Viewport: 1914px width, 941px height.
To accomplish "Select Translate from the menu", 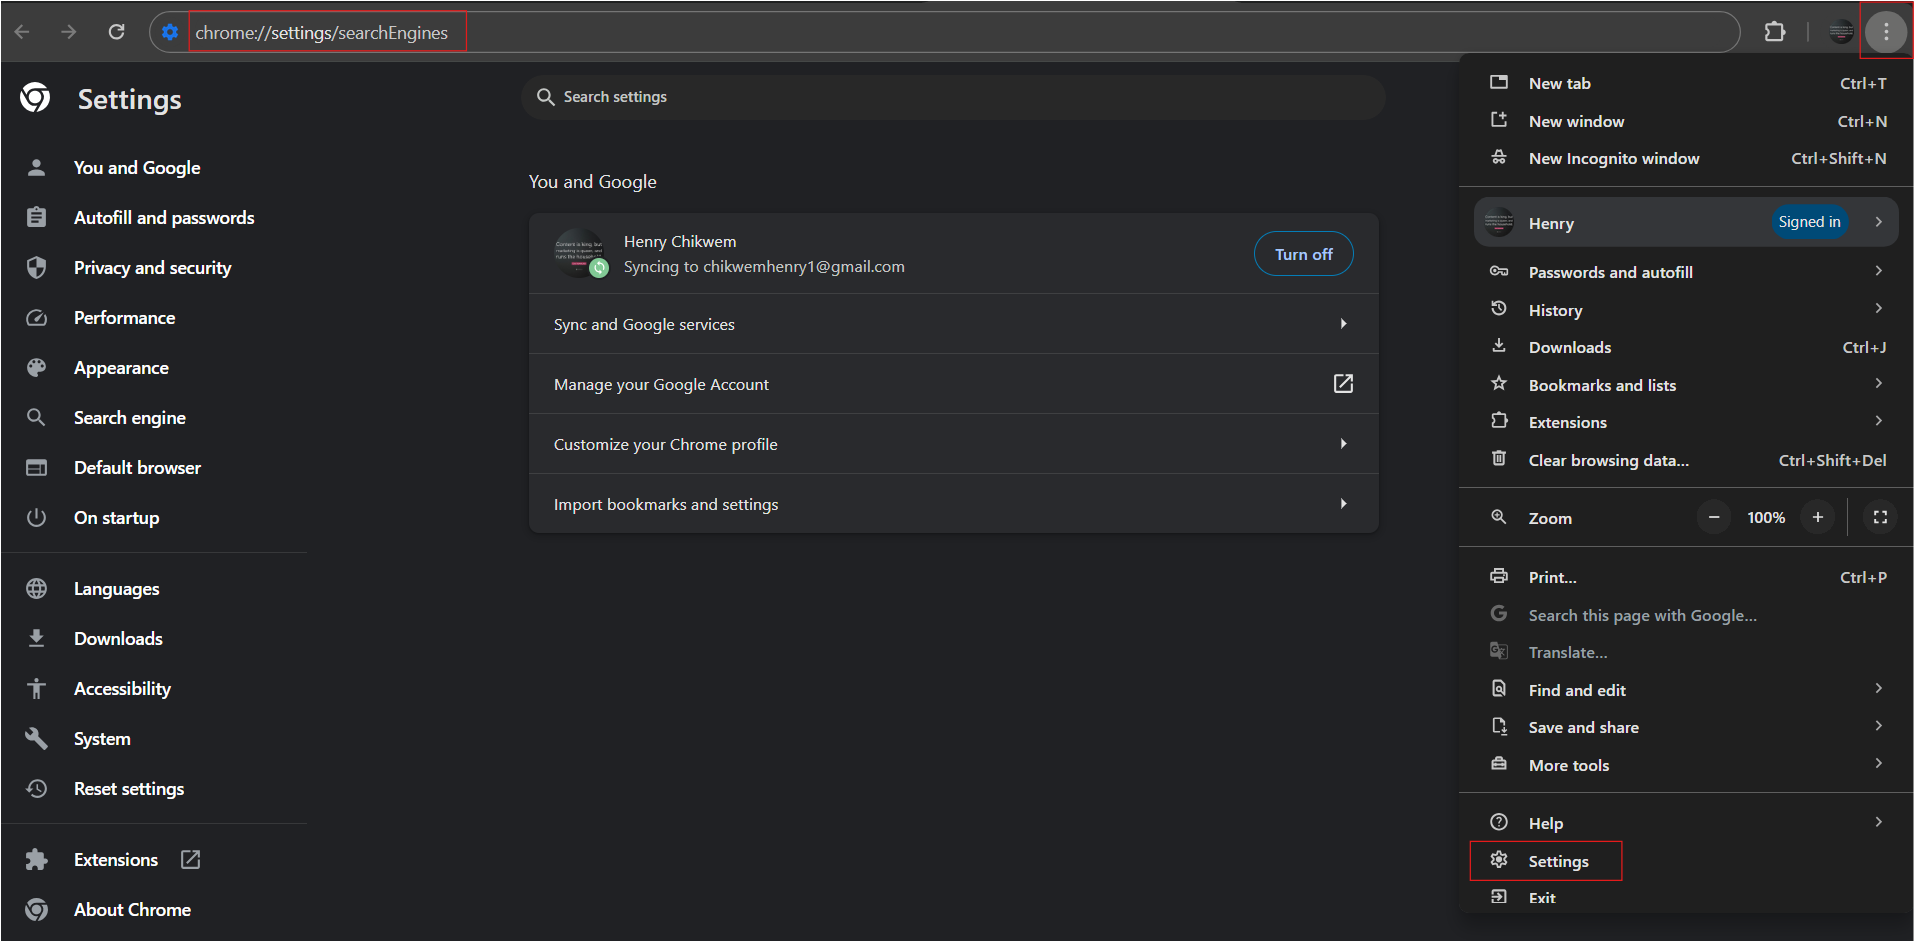I will (1686, 652).
